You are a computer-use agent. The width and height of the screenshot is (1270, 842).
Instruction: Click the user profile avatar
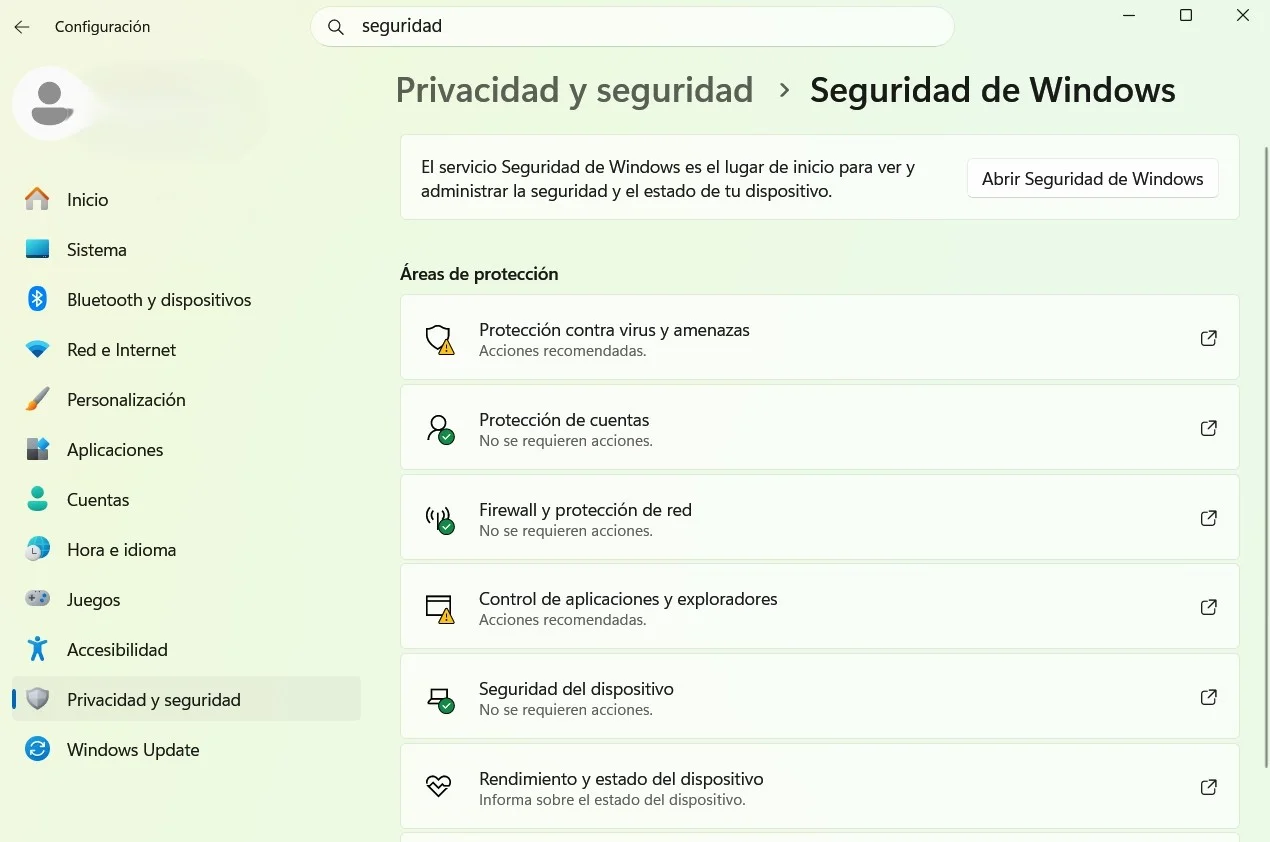coord(51,103)
